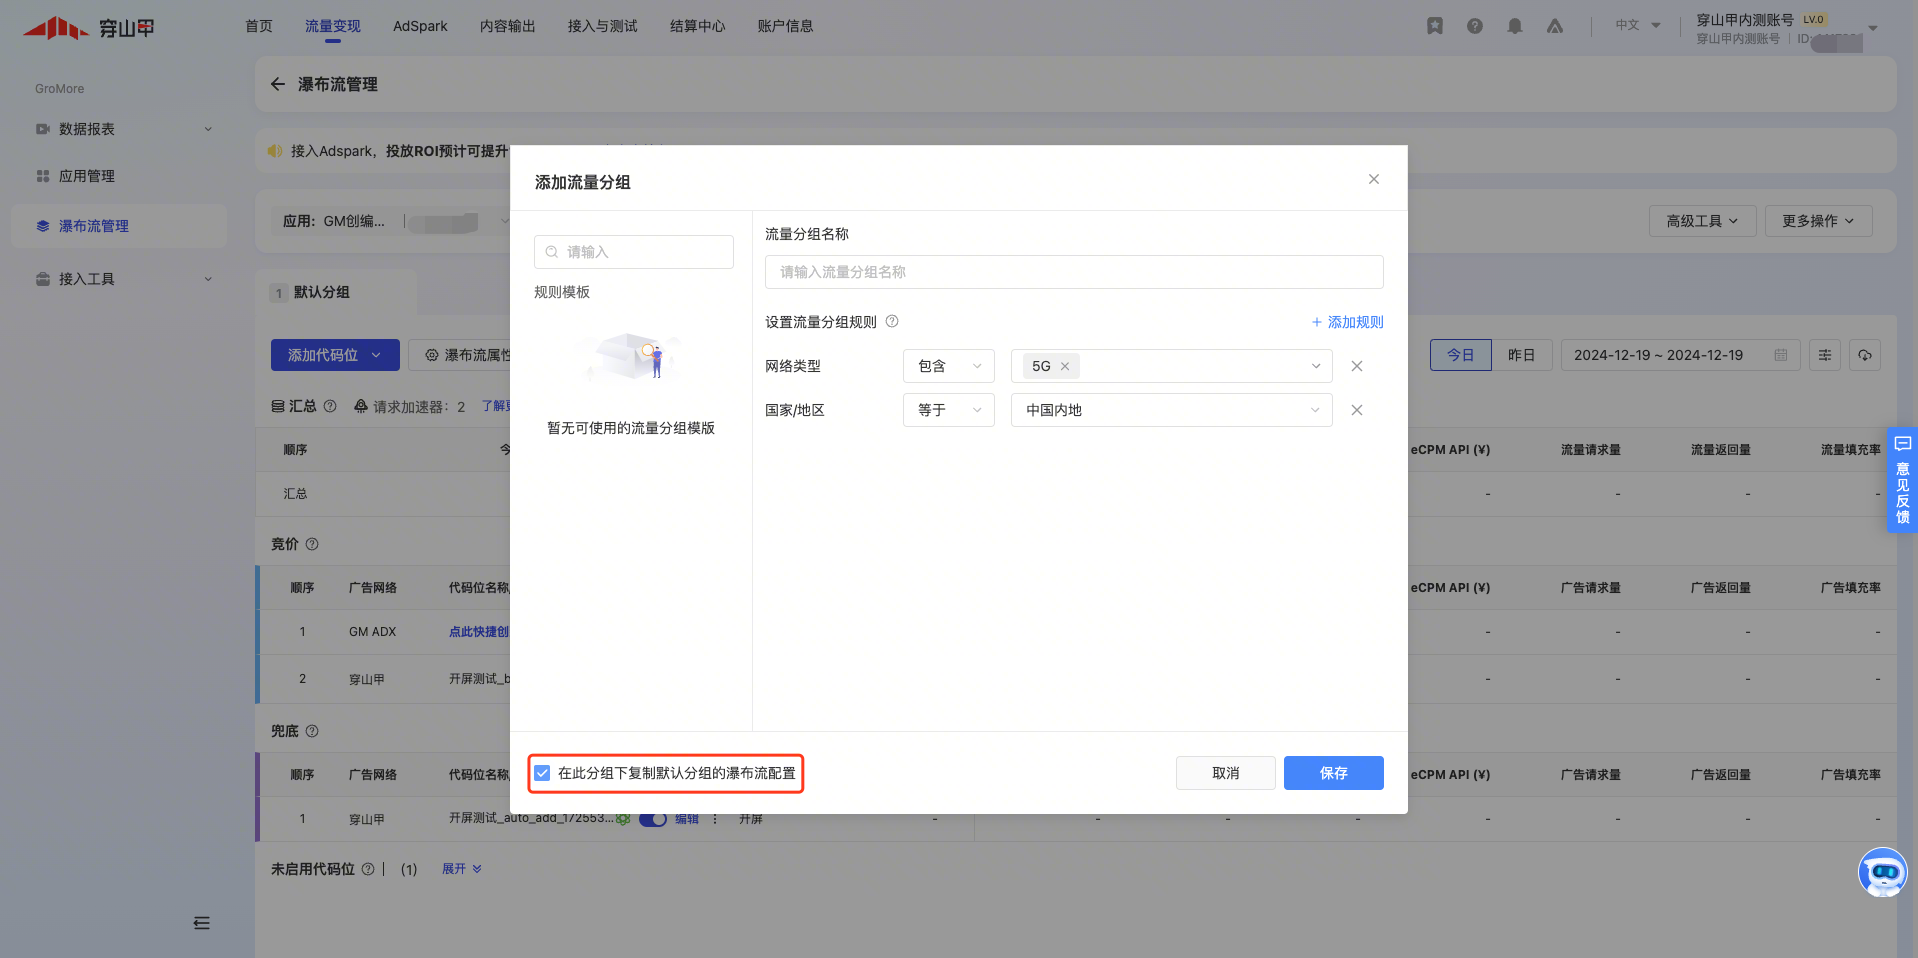Delete the 网络类型 rule row
Image resolution: width=1918 pixels, height=958 pixels.
tap(1357, 366)
